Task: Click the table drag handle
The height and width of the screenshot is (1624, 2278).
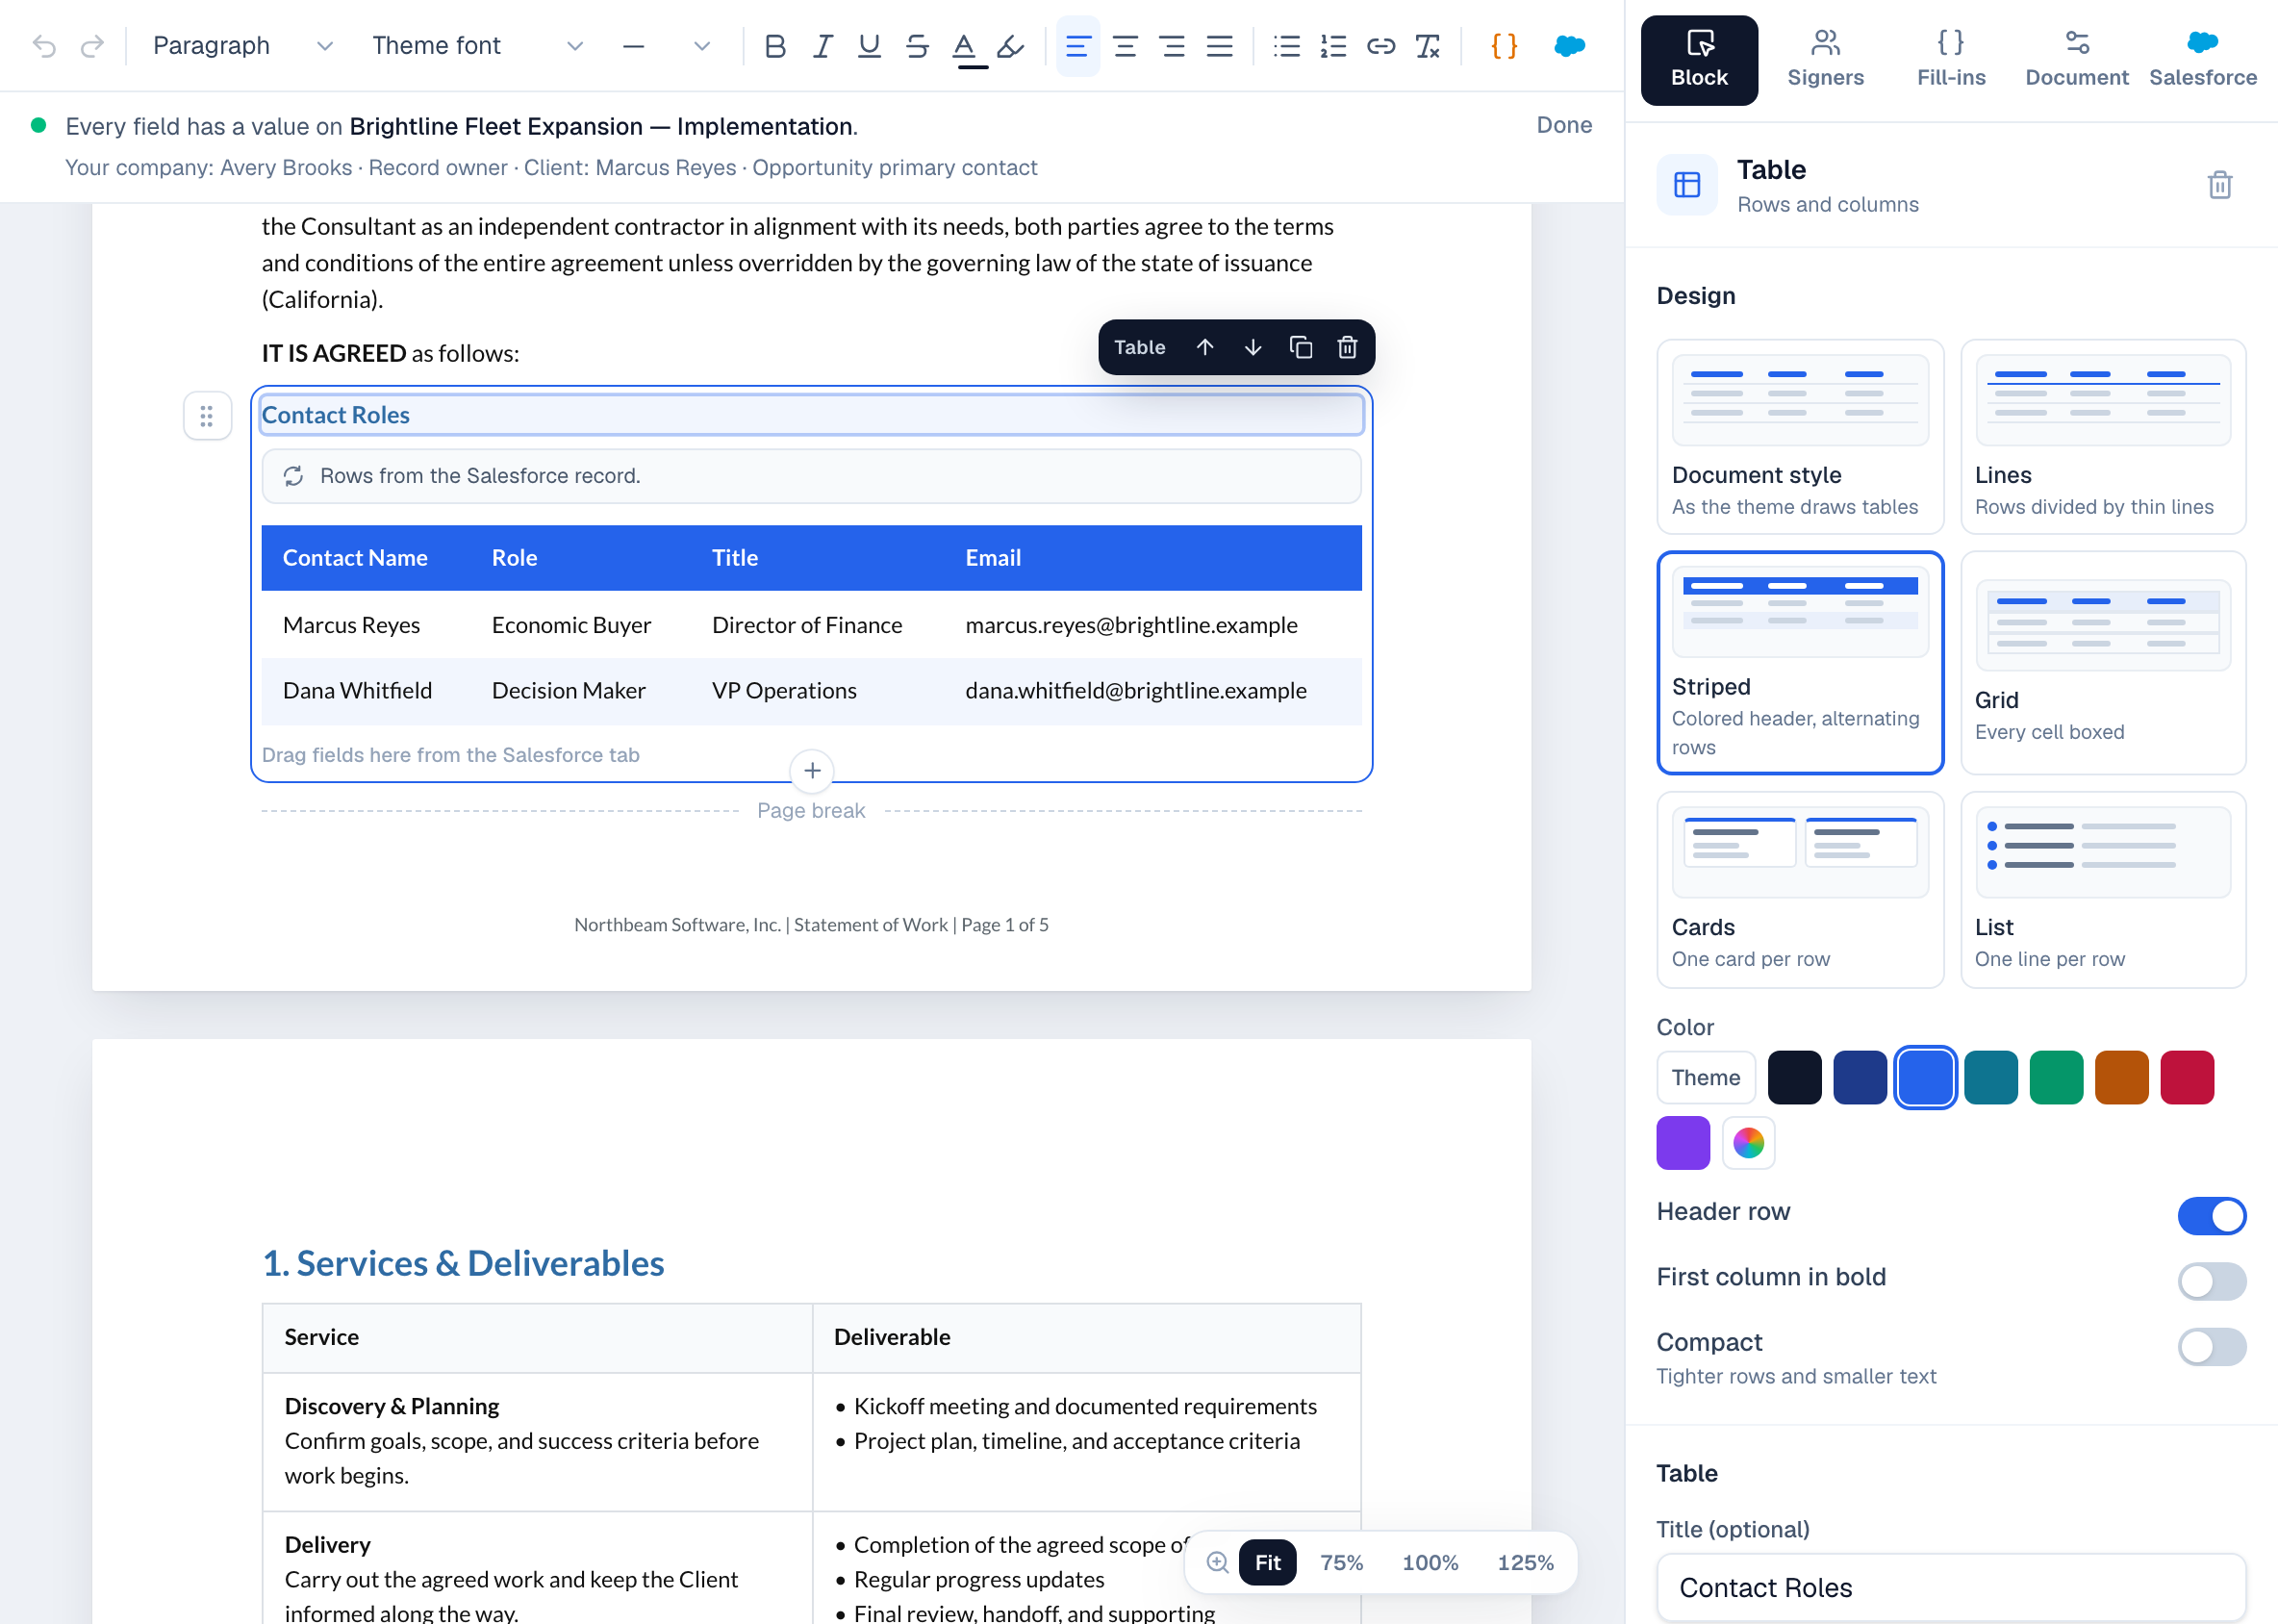Action: (x=207, y=416)
